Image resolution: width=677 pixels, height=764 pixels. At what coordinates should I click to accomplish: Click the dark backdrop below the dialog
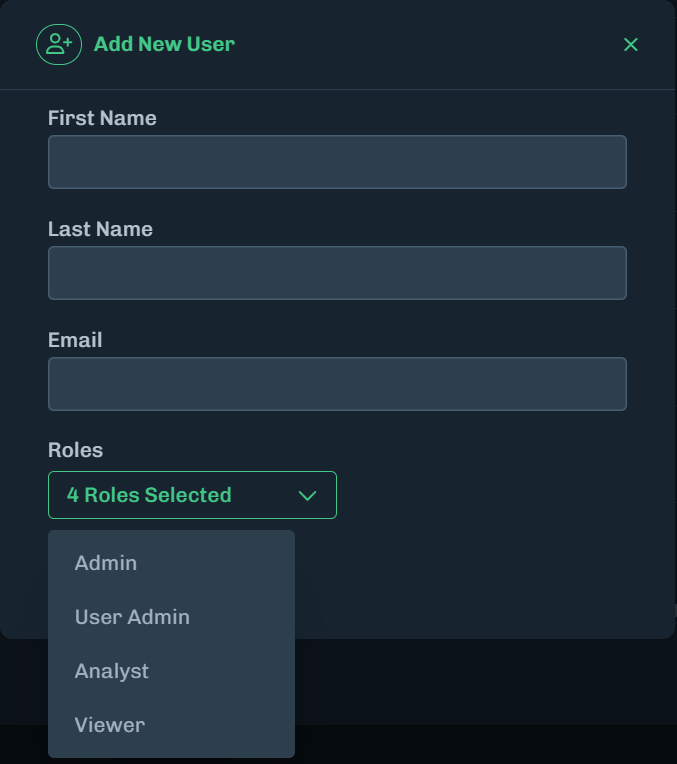[480, 700]
